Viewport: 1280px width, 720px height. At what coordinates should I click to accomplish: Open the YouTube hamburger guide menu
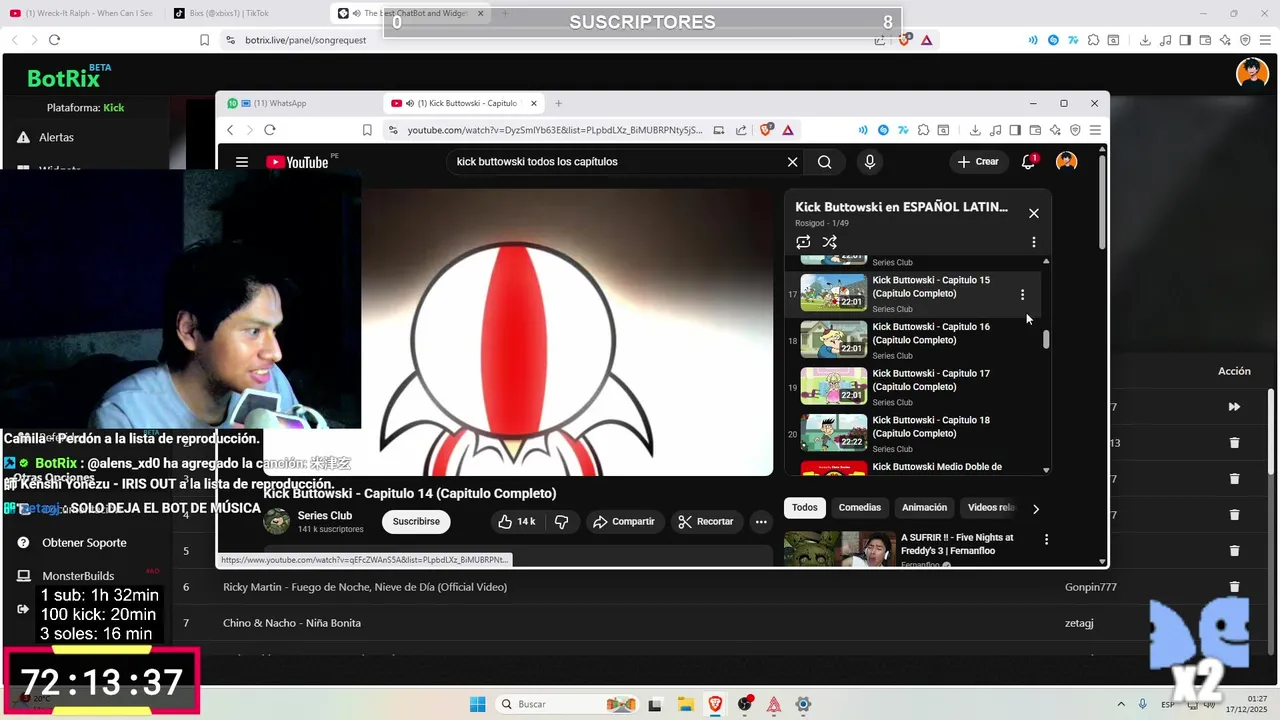[242, 162]
